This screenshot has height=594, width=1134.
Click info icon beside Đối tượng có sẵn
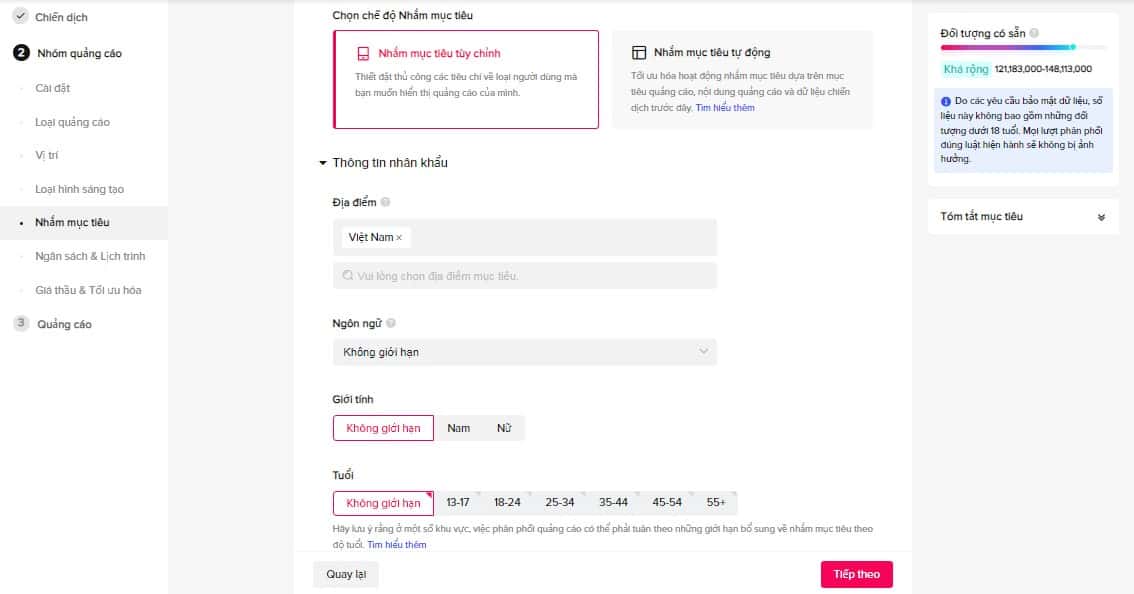(1034, 34)
